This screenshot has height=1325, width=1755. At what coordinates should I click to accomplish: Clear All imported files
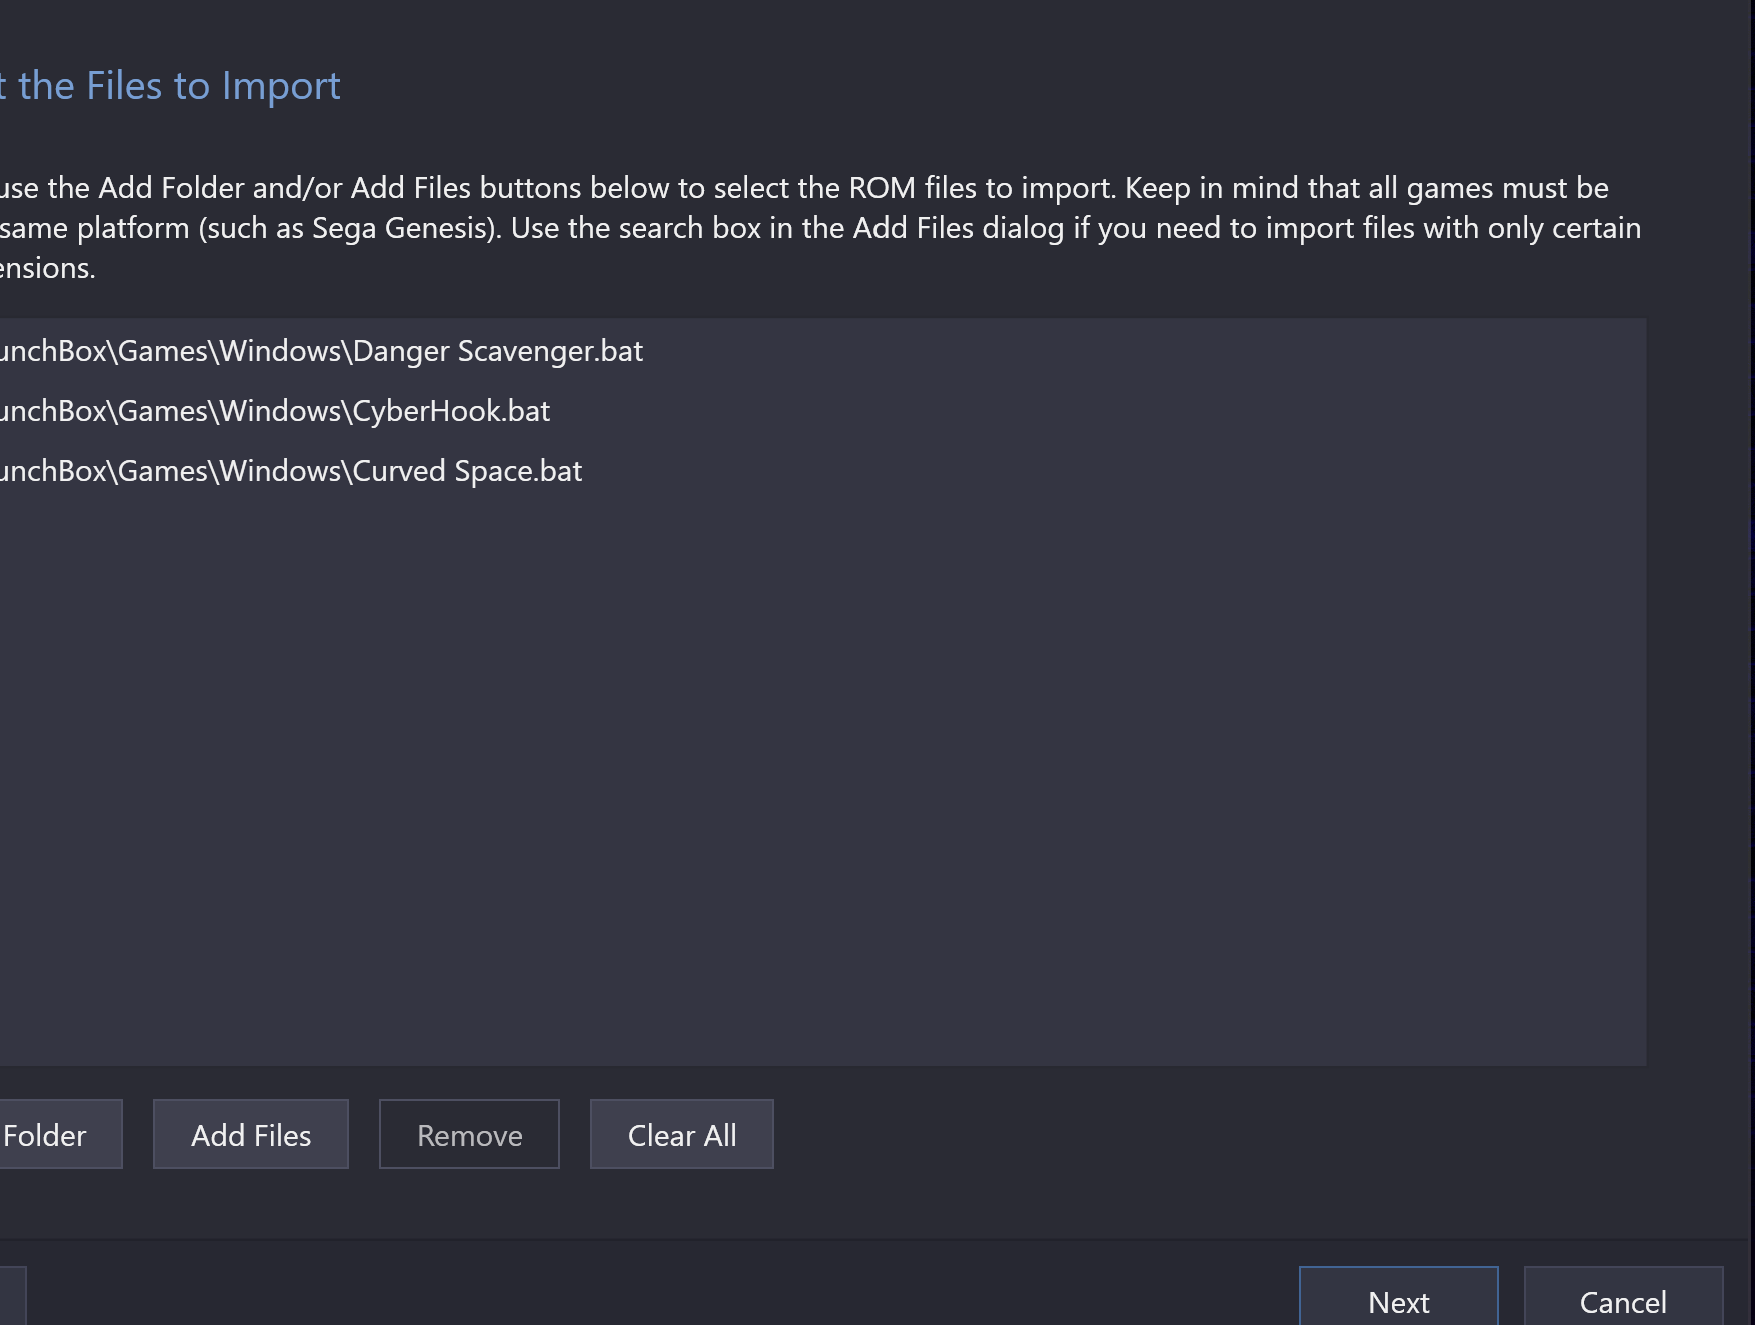pos(682,1135)
